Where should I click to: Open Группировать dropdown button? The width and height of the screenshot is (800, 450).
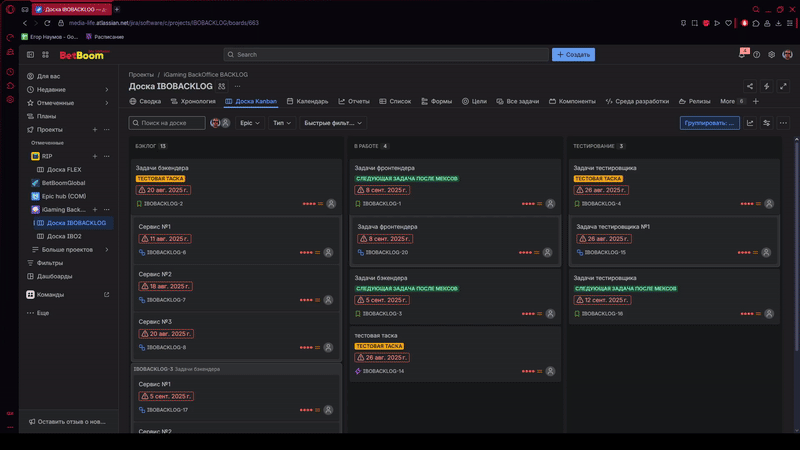[710, 123]
